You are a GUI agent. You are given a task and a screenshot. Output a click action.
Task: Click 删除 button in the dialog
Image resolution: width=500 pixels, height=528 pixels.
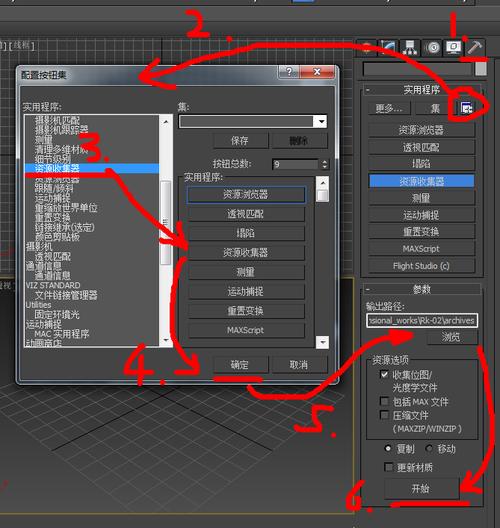click(299, 140)
